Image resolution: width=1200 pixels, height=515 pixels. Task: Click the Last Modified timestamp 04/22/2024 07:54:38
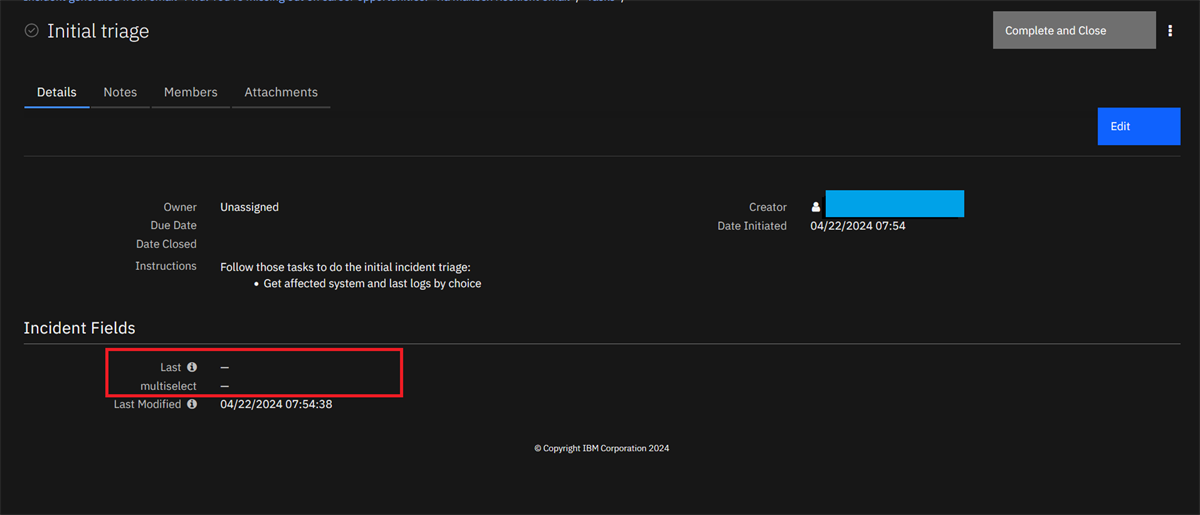pos(276,405)
